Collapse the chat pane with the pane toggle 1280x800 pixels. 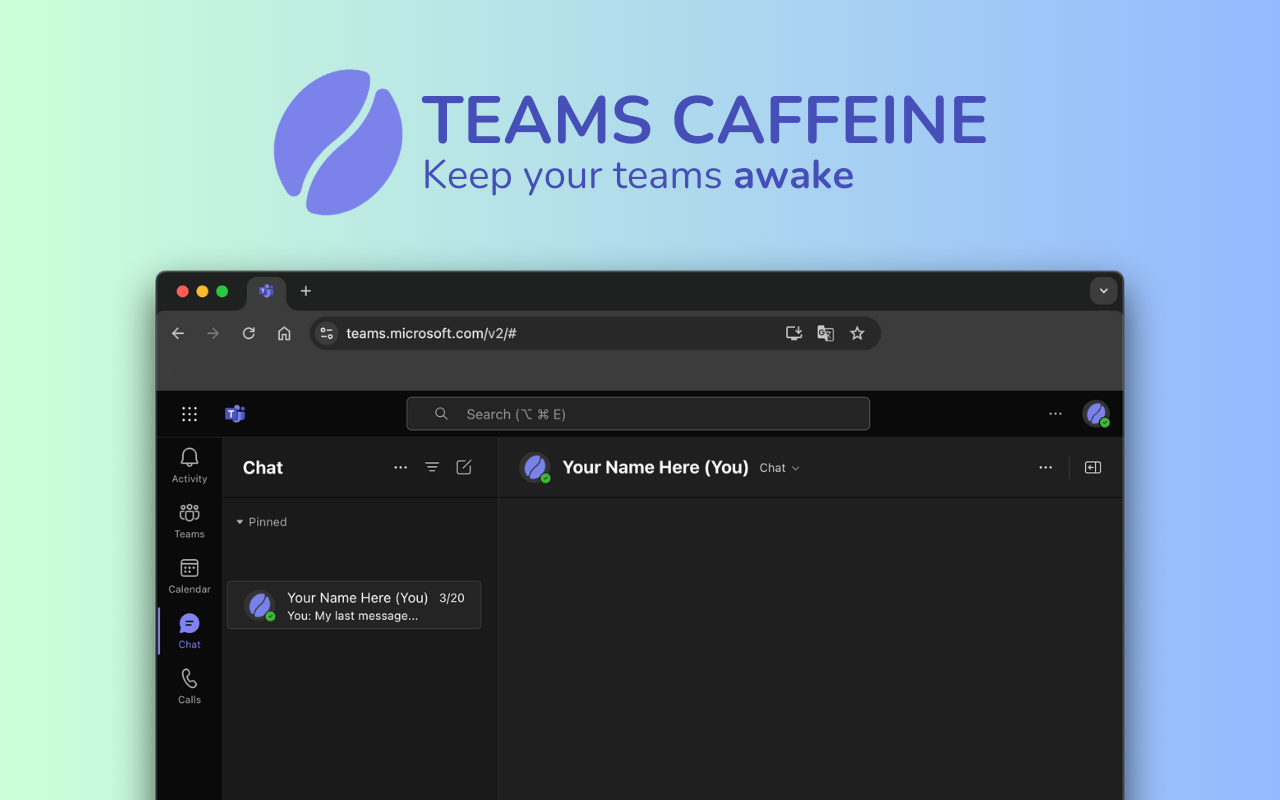coord(1092,467)
